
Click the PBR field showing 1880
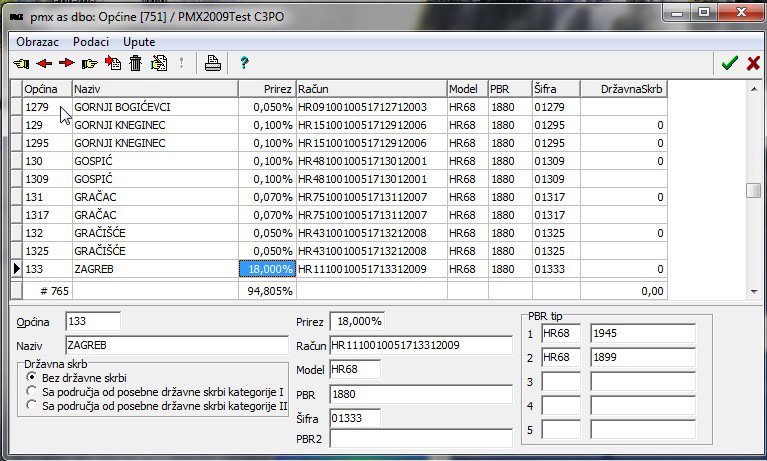point(421,394)
